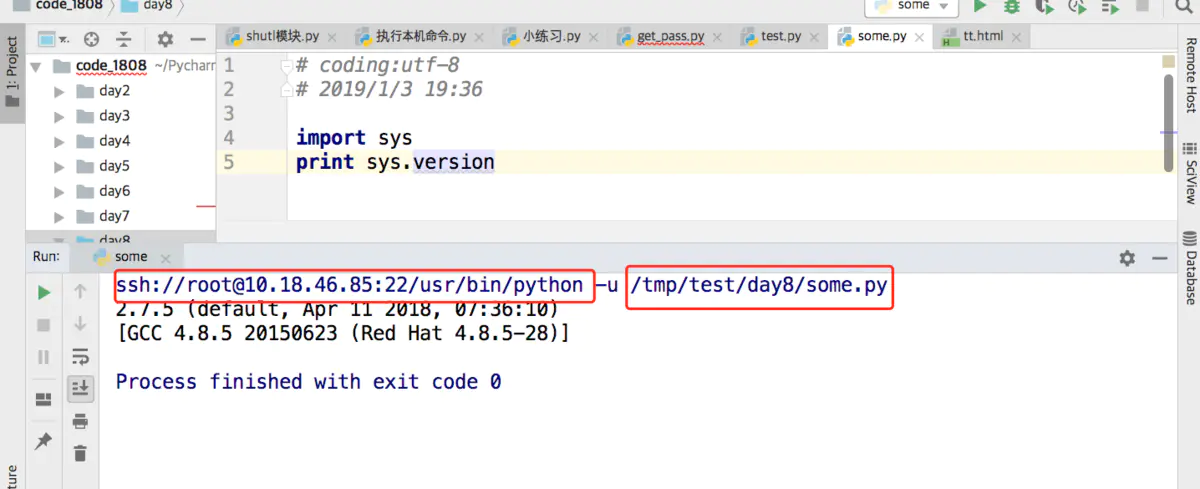Pin the Run tab with pin icon
The width and height of the screenshot is (1200, 489).
pyautogui.click(x=43, y=441)
